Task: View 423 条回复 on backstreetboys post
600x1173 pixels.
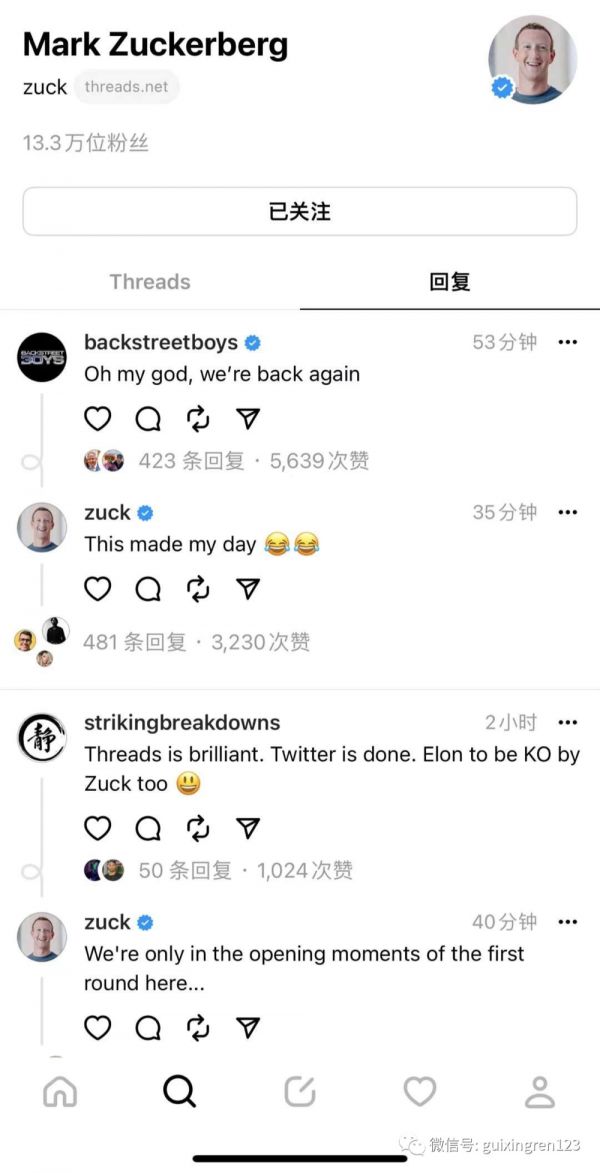Action: (192, 461)
